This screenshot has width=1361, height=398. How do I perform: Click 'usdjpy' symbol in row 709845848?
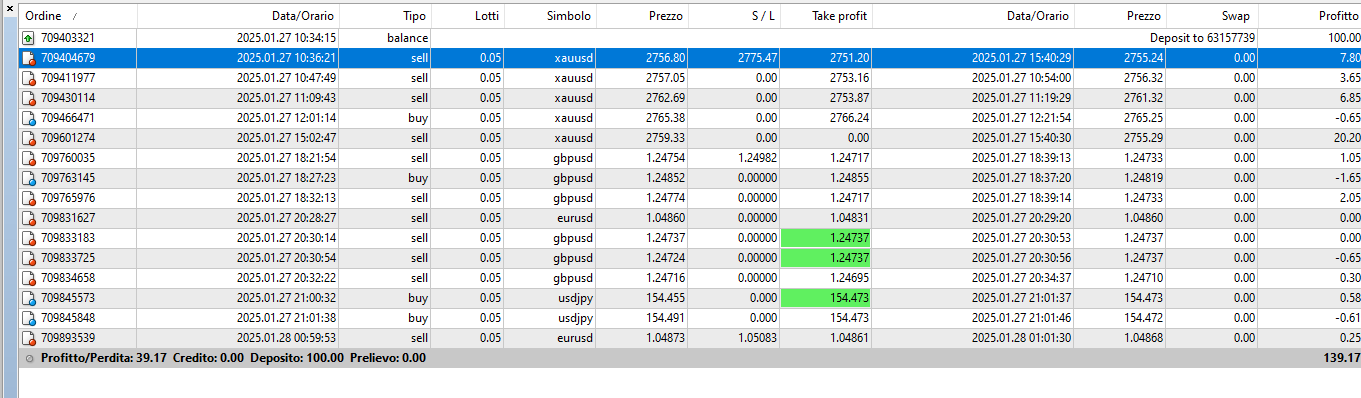[575, 318]
